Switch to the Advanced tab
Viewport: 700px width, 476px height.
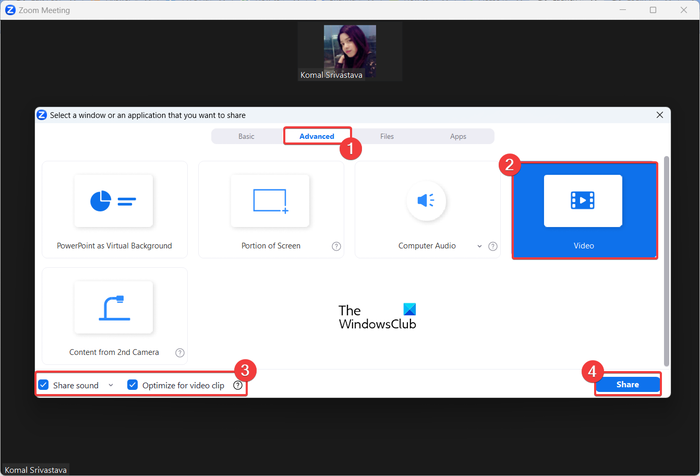(317, 136)
